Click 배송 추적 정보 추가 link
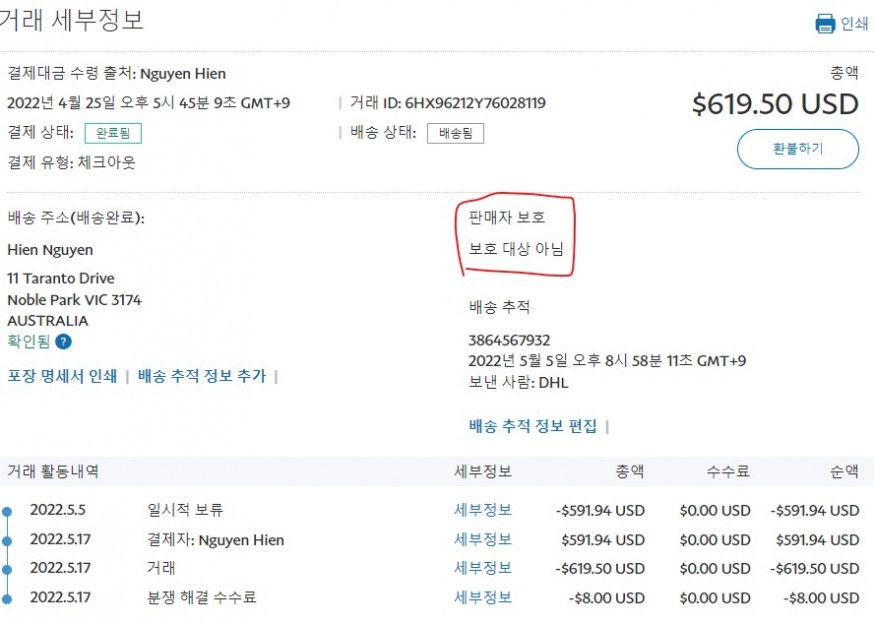Image resolution: width=875 pixels, height=624 pixels. [x=202, y=376]
